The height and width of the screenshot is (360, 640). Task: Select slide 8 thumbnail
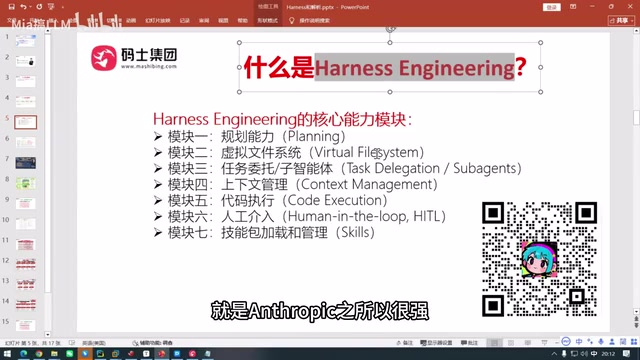25,183
